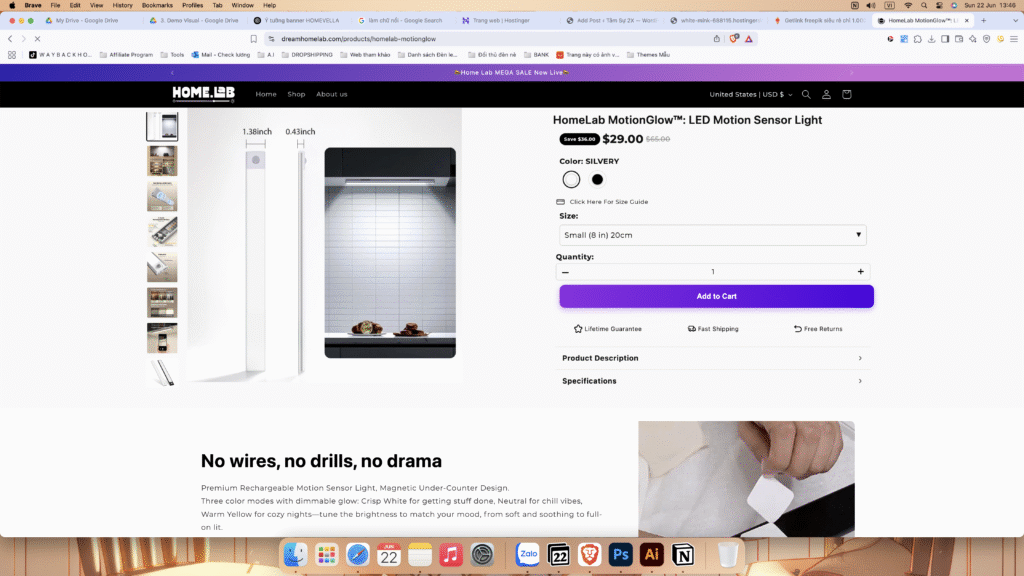
Task: Go back with the browser back arrow
Action: click(10, 39)
